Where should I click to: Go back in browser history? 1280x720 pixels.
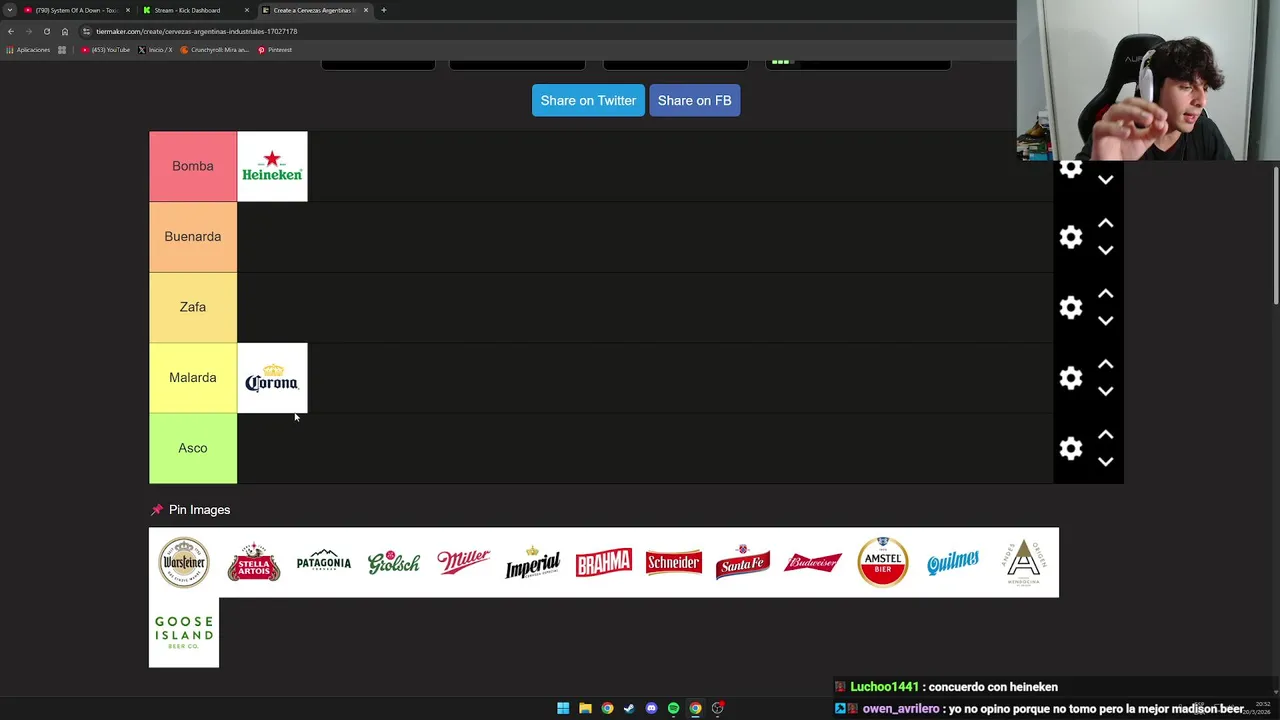pyautogui.click(x=11, y=31)
